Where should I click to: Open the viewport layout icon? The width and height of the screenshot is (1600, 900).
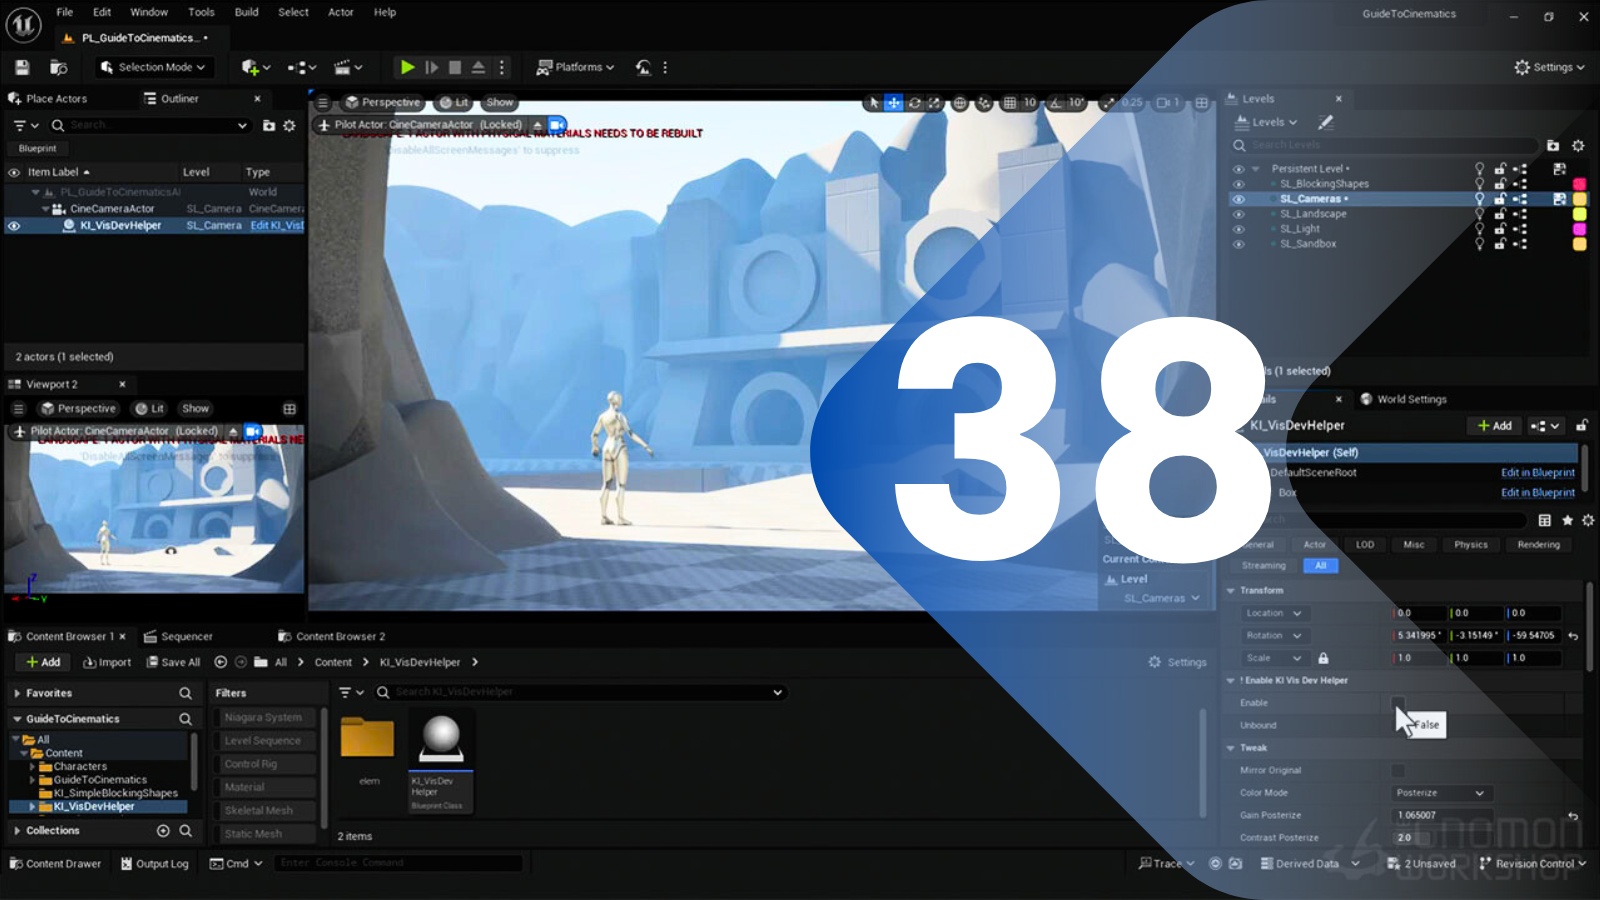click(1202, 102)
